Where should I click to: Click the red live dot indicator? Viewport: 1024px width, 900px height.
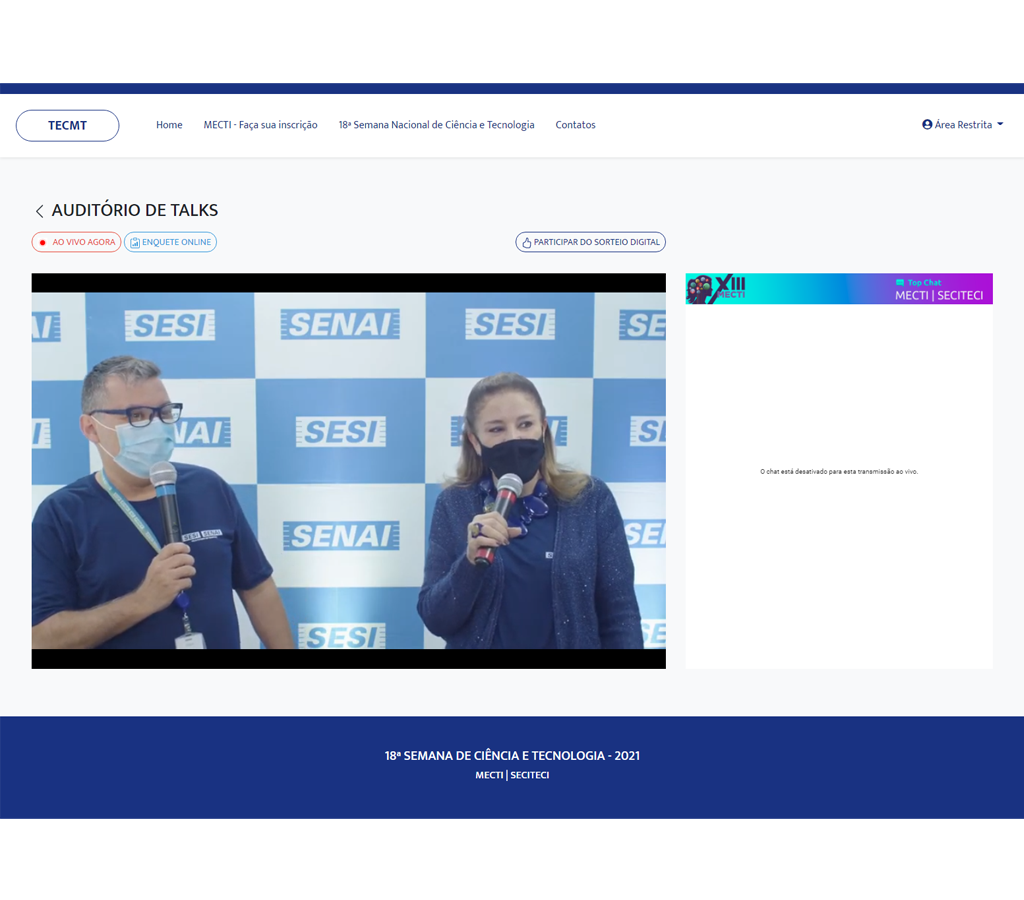click(42, 242)
